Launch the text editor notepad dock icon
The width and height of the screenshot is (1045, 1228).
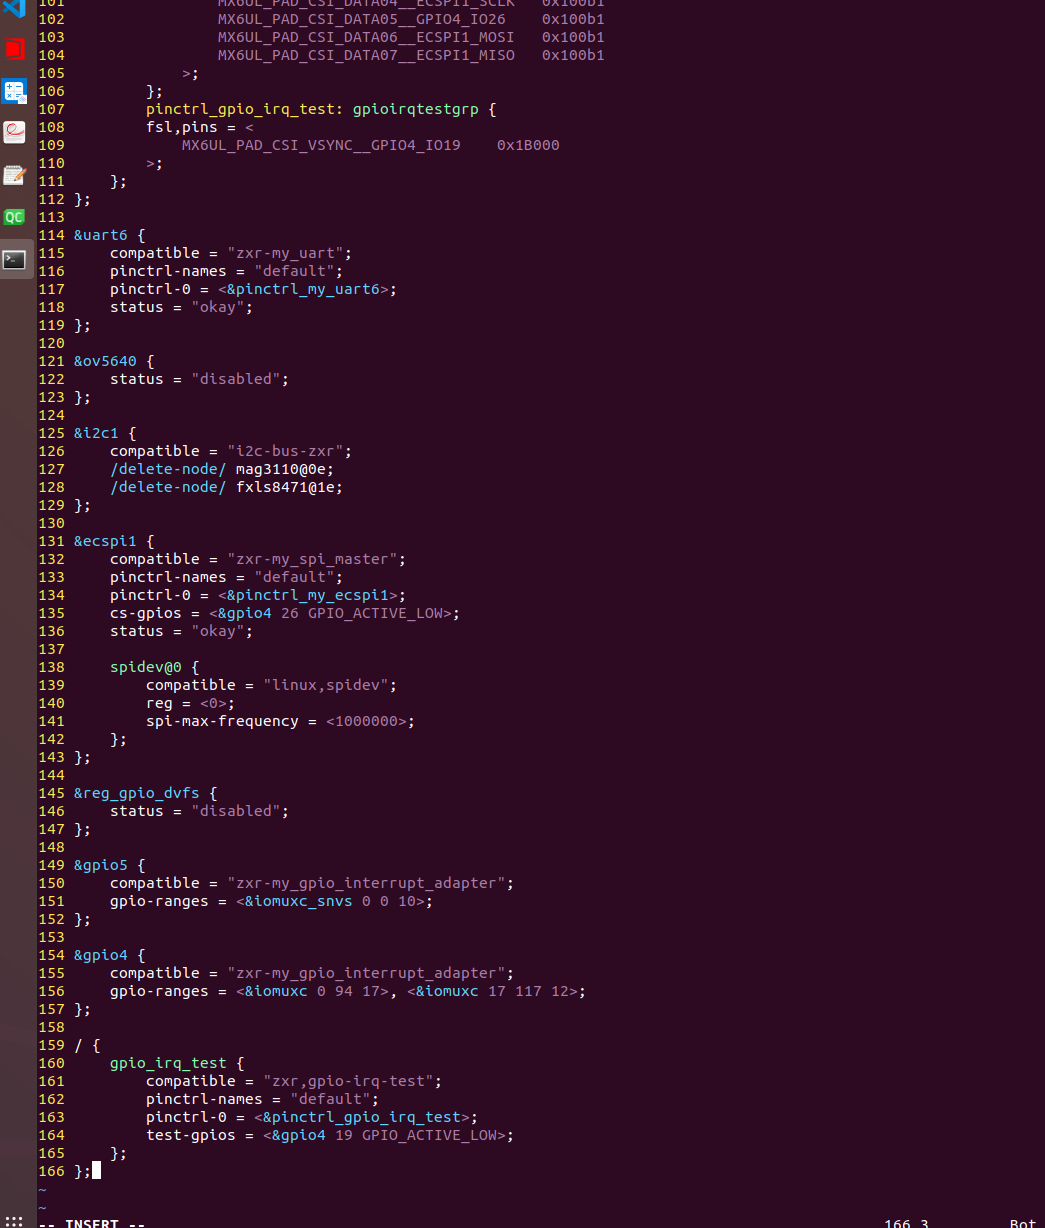coord(14,175)
